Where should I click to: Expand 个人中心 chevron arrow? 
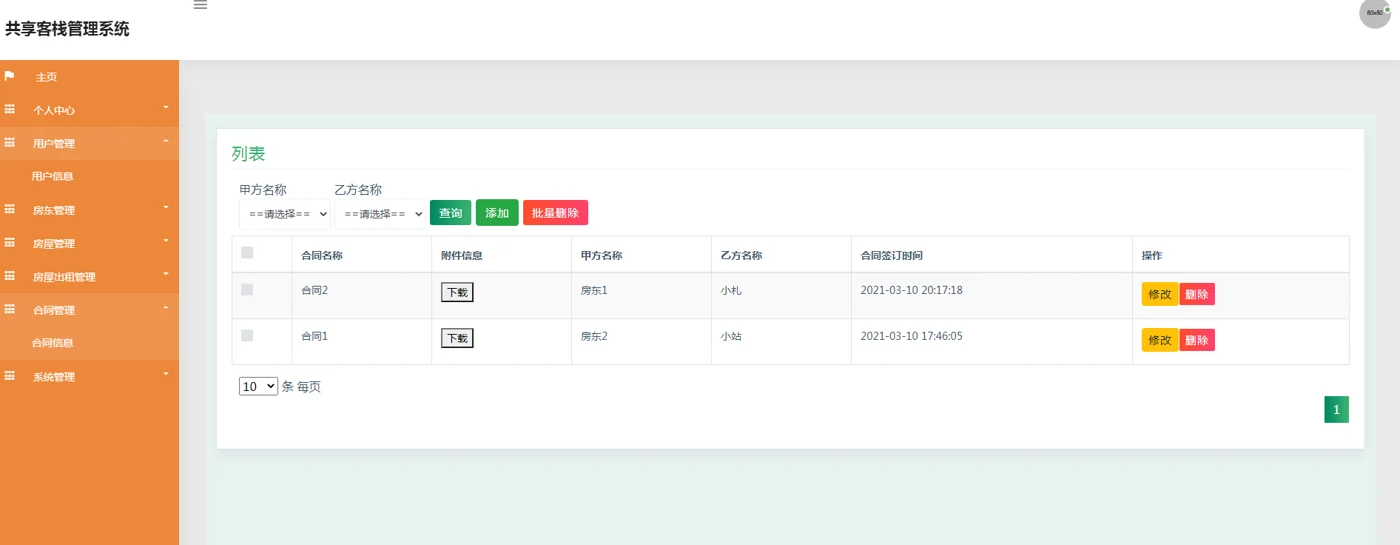166,107
